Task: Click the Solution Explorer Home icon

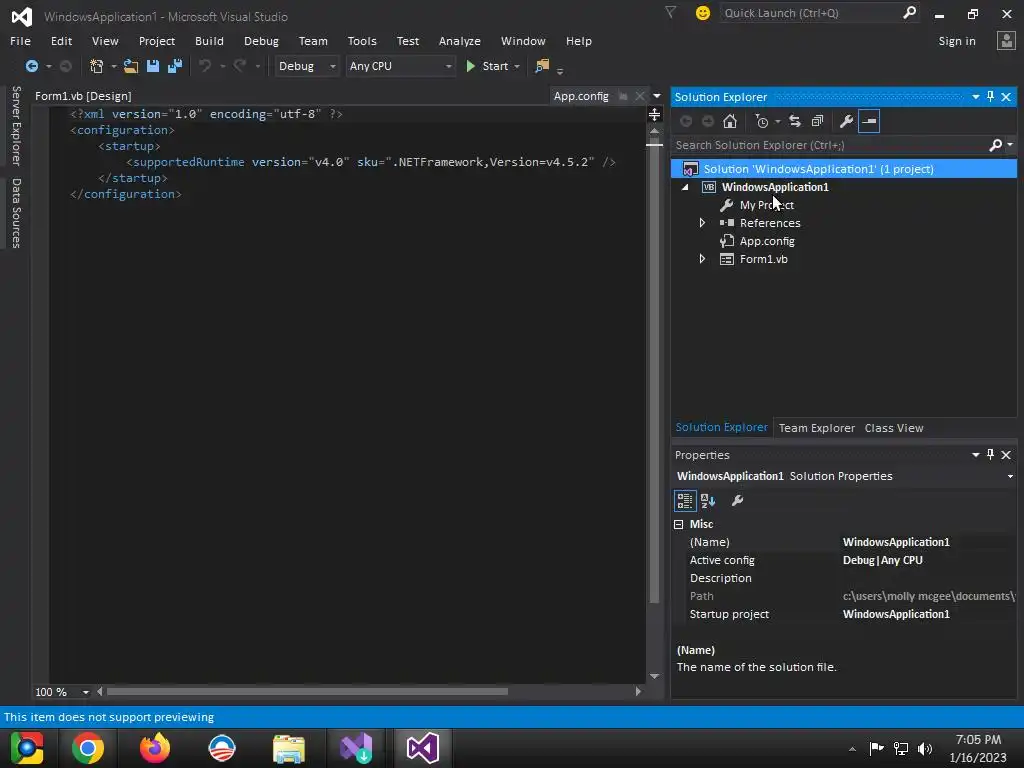Action: click(730, 121)
